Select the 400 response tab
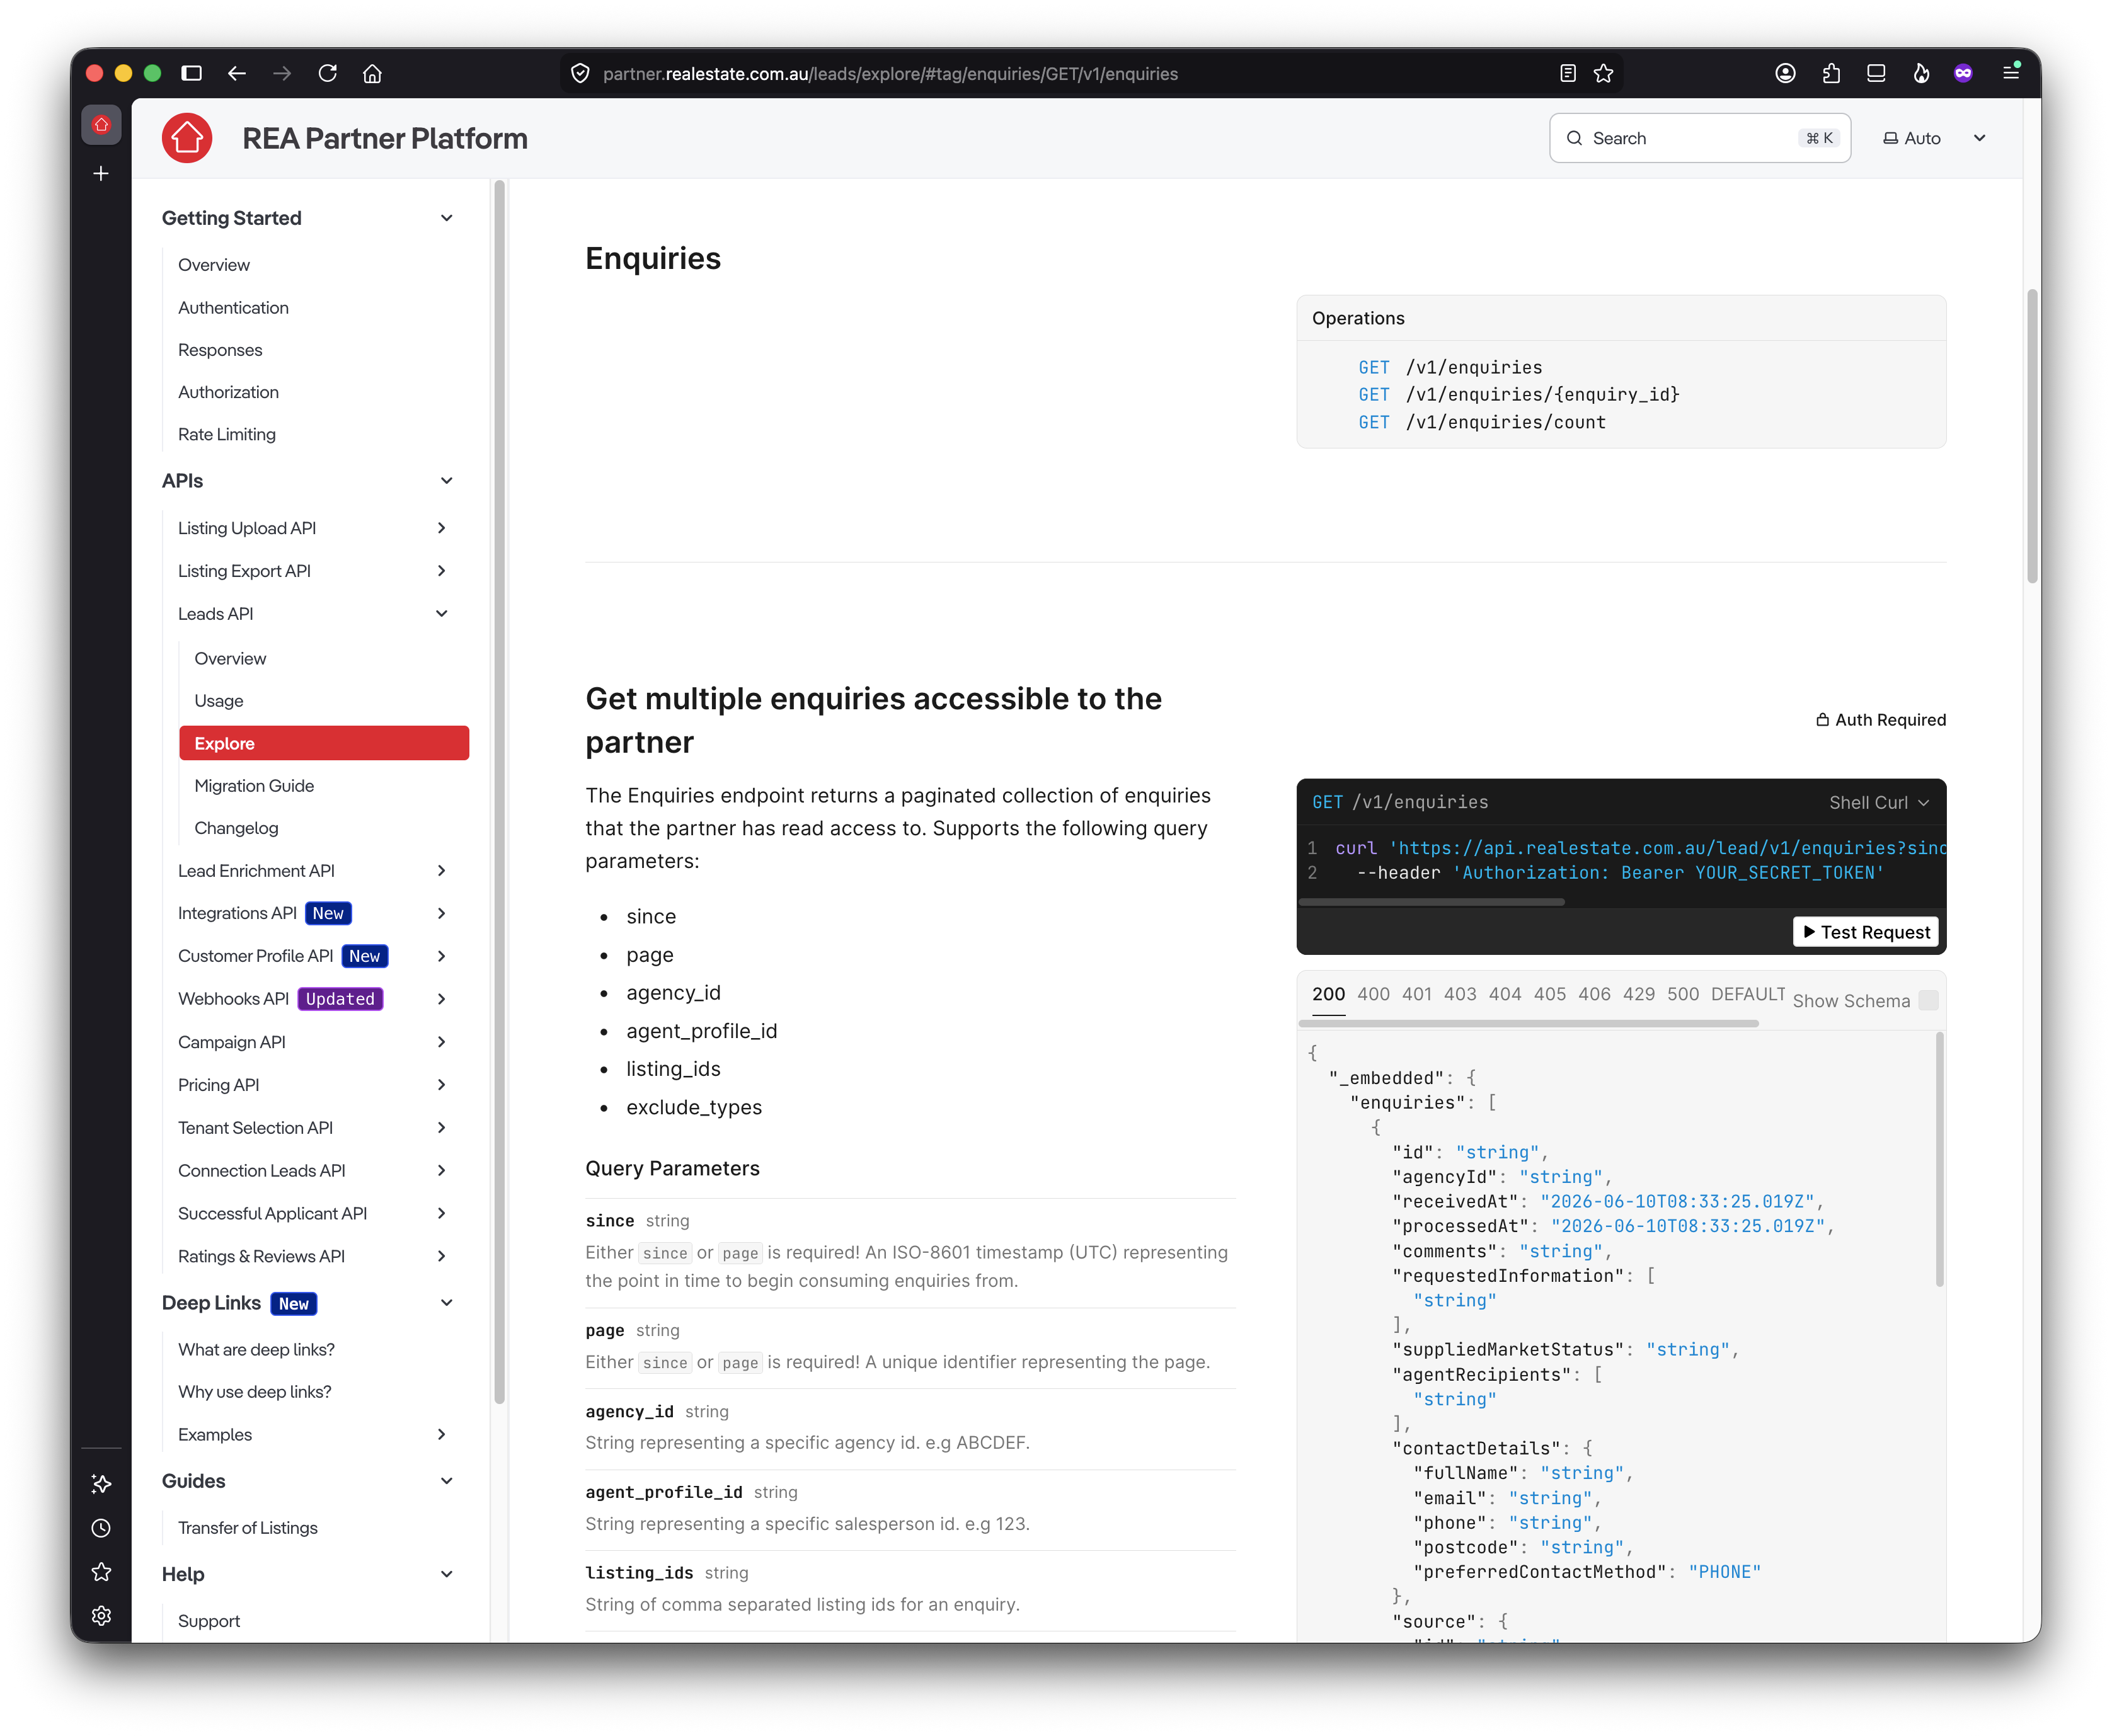Viewport: 2112px width, 1736px height. tap(1373, 994)
